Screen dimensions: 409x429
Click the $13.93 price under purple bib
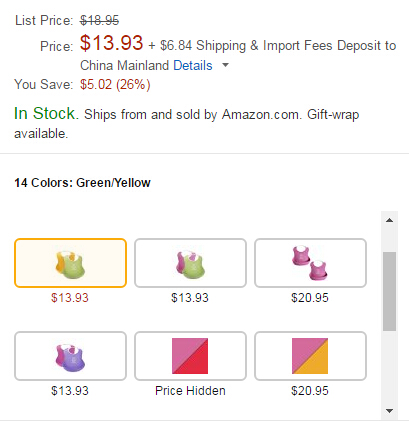(x=70, y=390)
